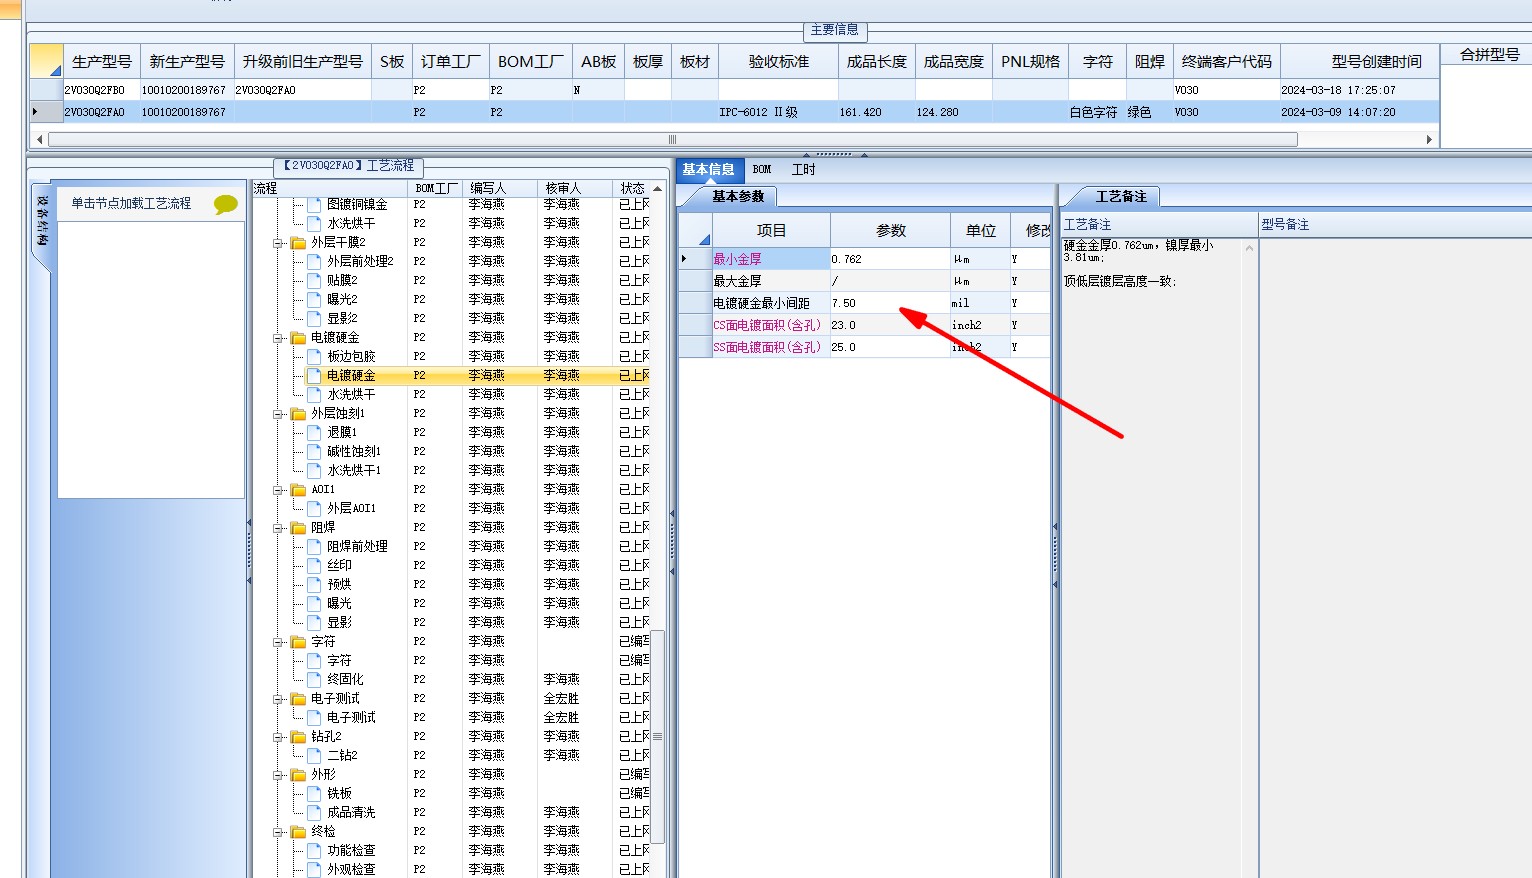Collapse the 外层干膜2 tree node
The height and width of the screenshot is (878, 1532).
(279, 243)
